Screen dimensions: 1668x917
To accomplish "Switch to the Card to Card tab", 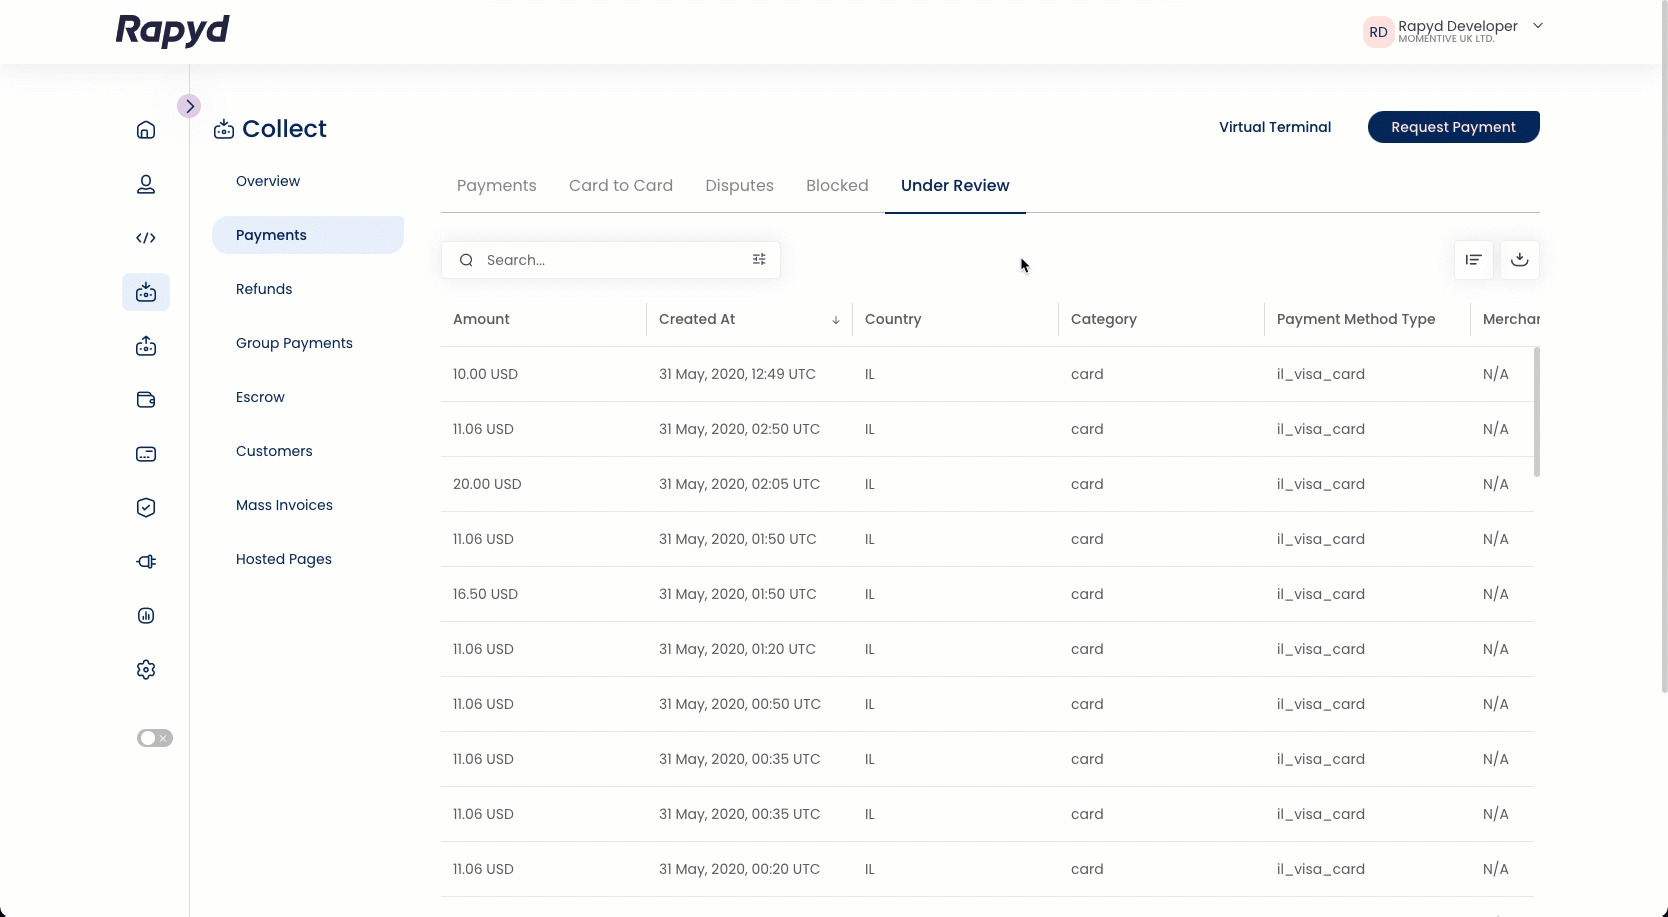I will click(621, 186).
